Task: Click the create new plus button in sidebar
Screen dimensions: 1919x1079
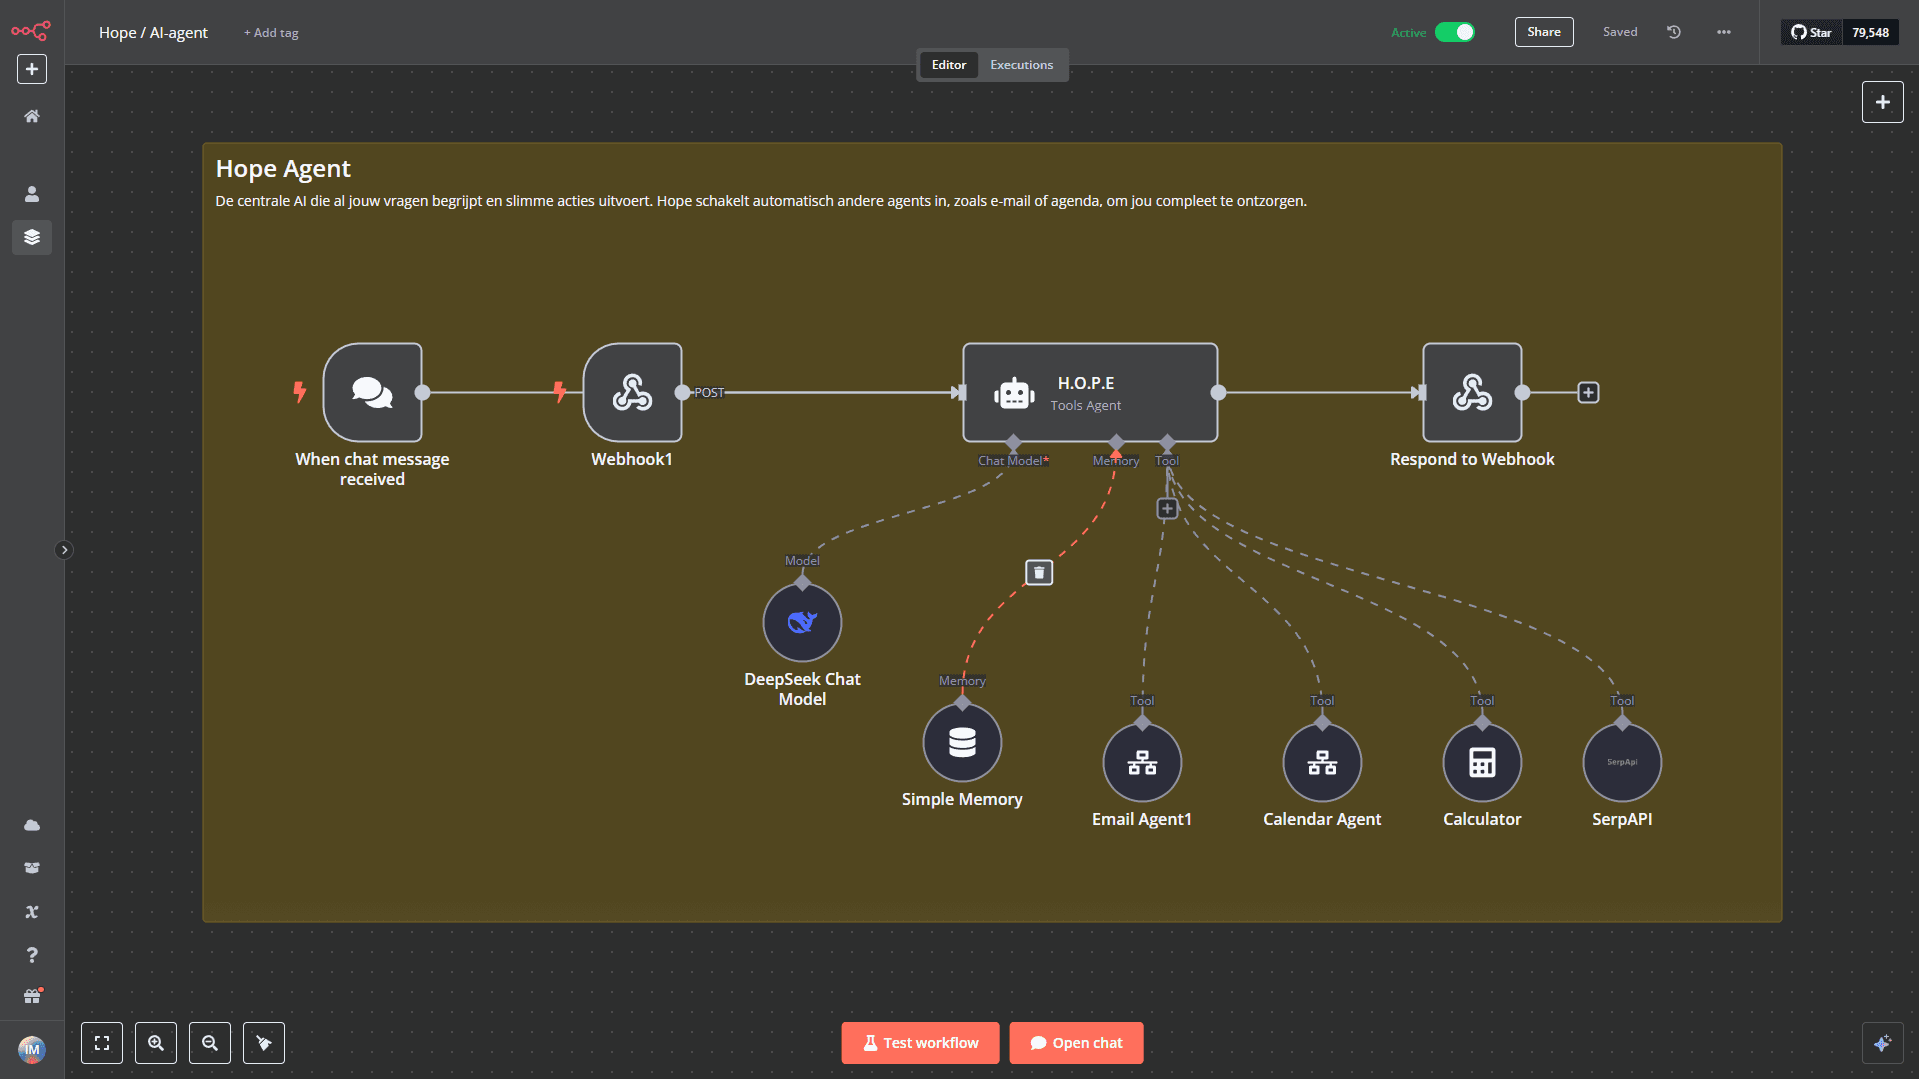Action: (32, 69)
